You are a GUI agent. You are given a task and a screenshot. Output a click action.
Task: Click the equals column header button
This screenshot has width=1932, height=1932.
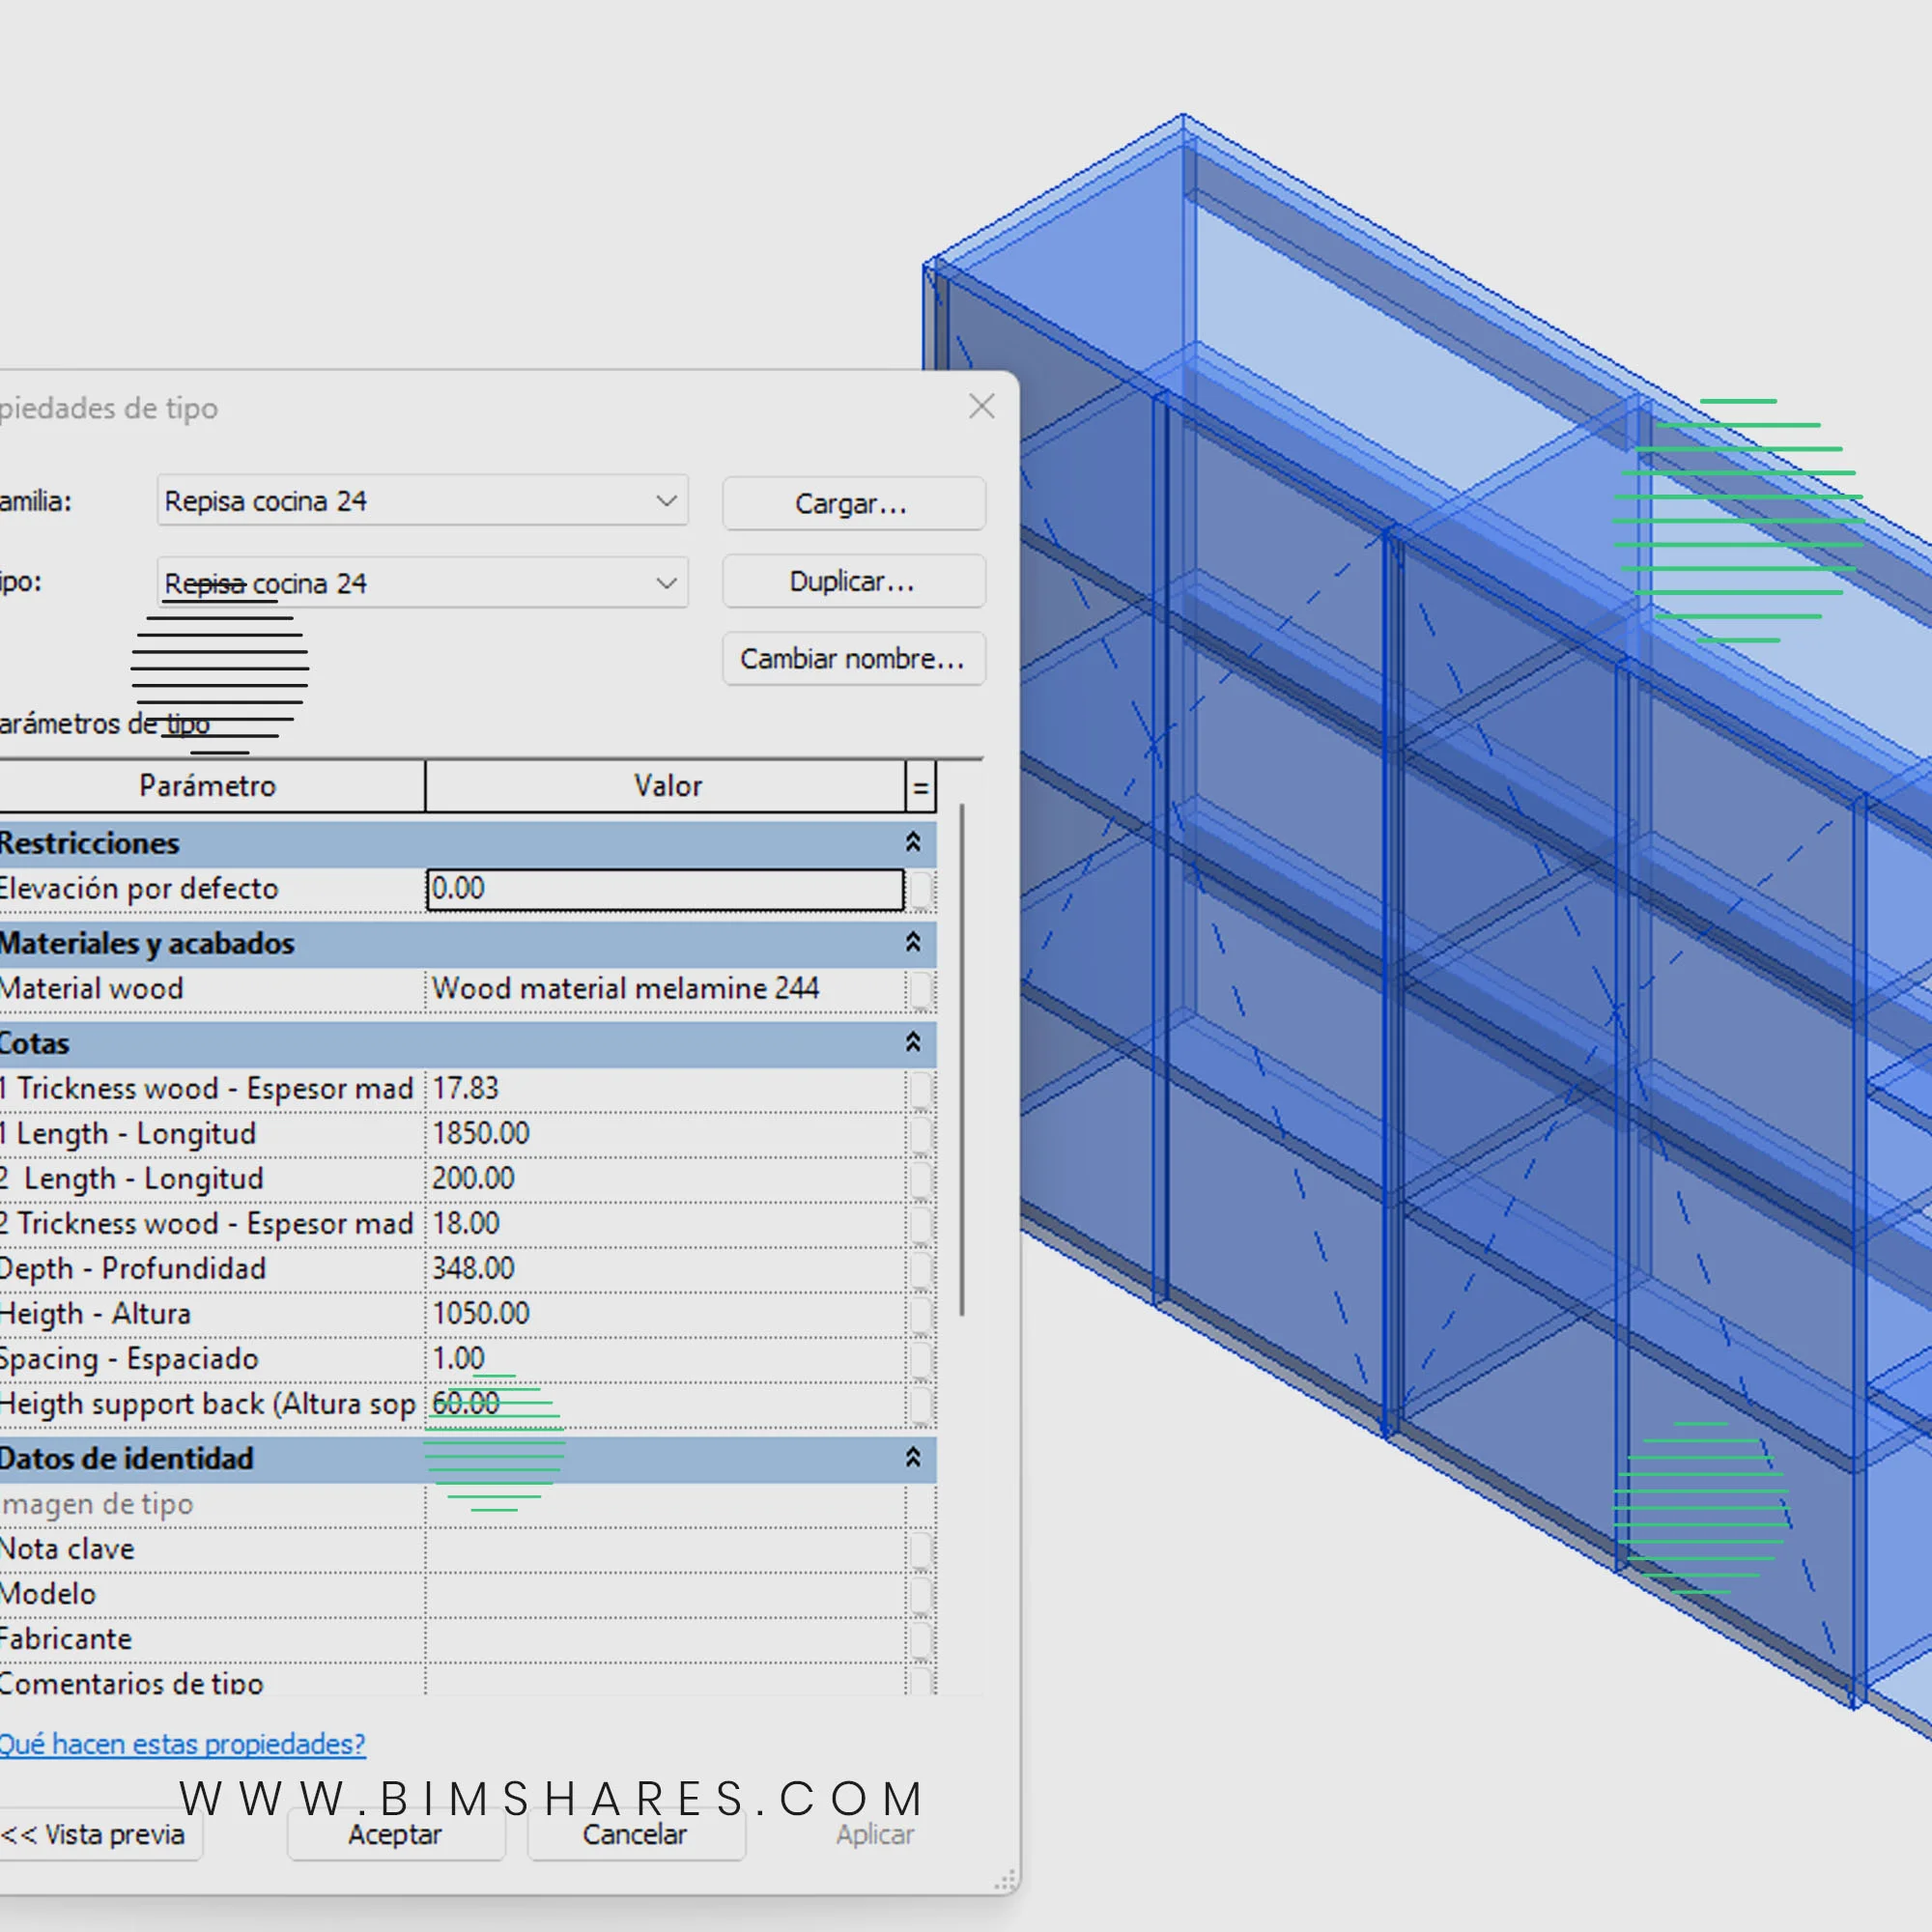920,787
